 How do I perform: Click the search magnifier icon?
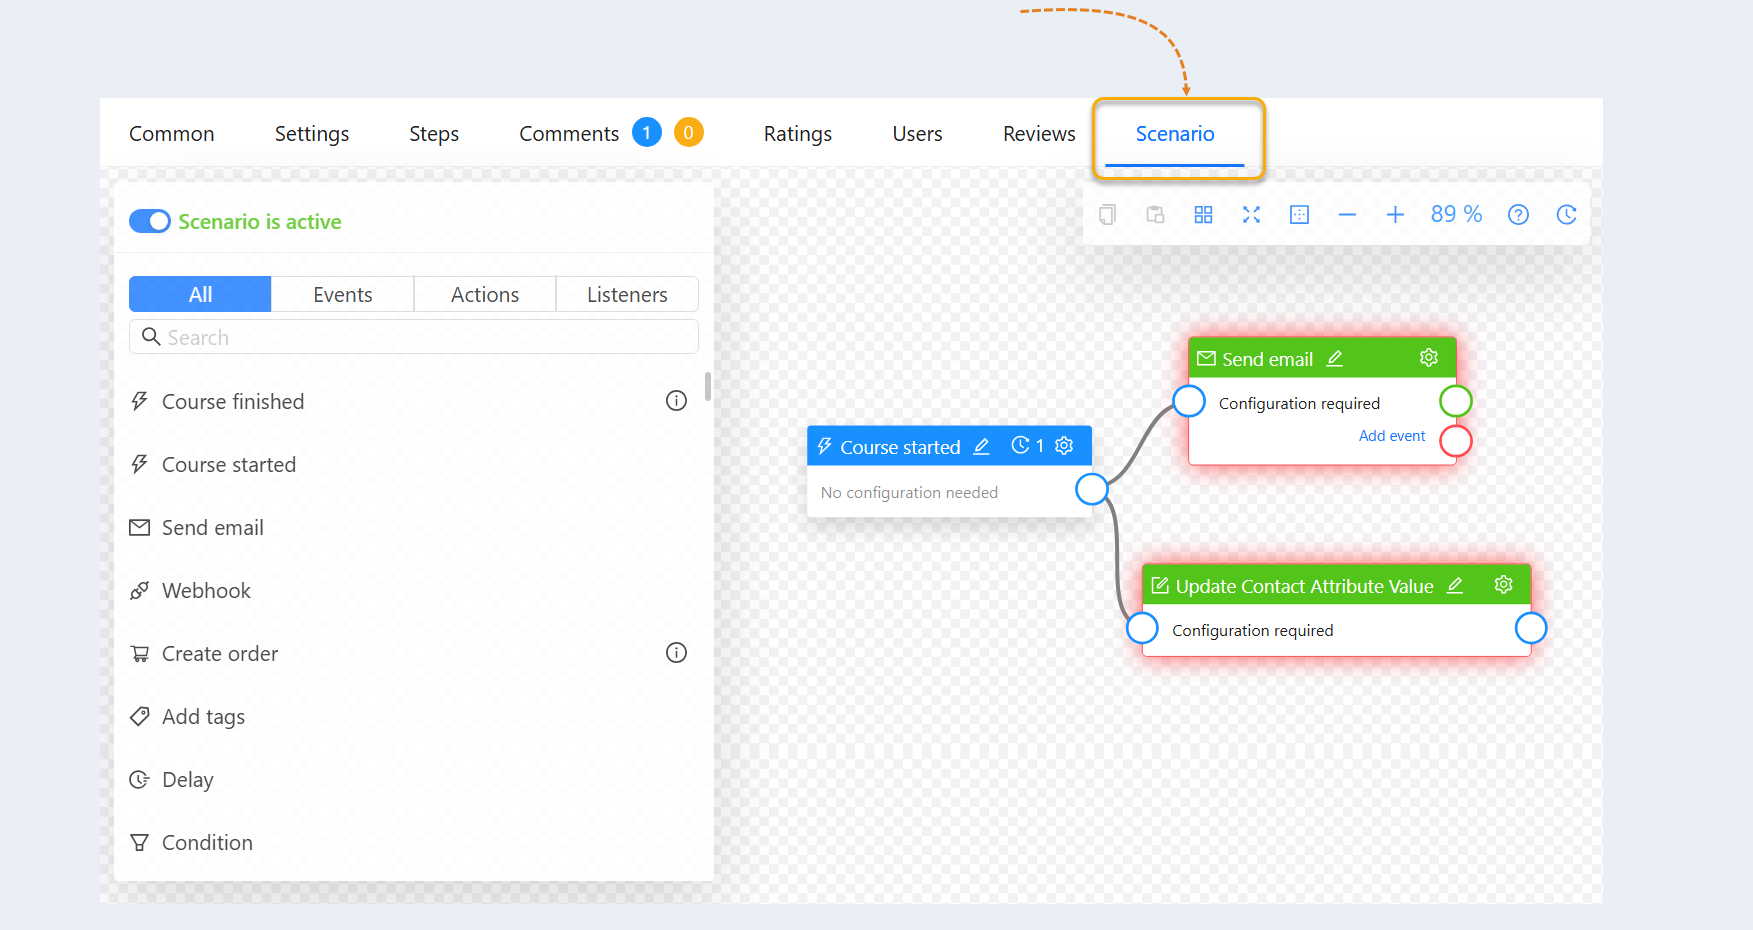151,336
